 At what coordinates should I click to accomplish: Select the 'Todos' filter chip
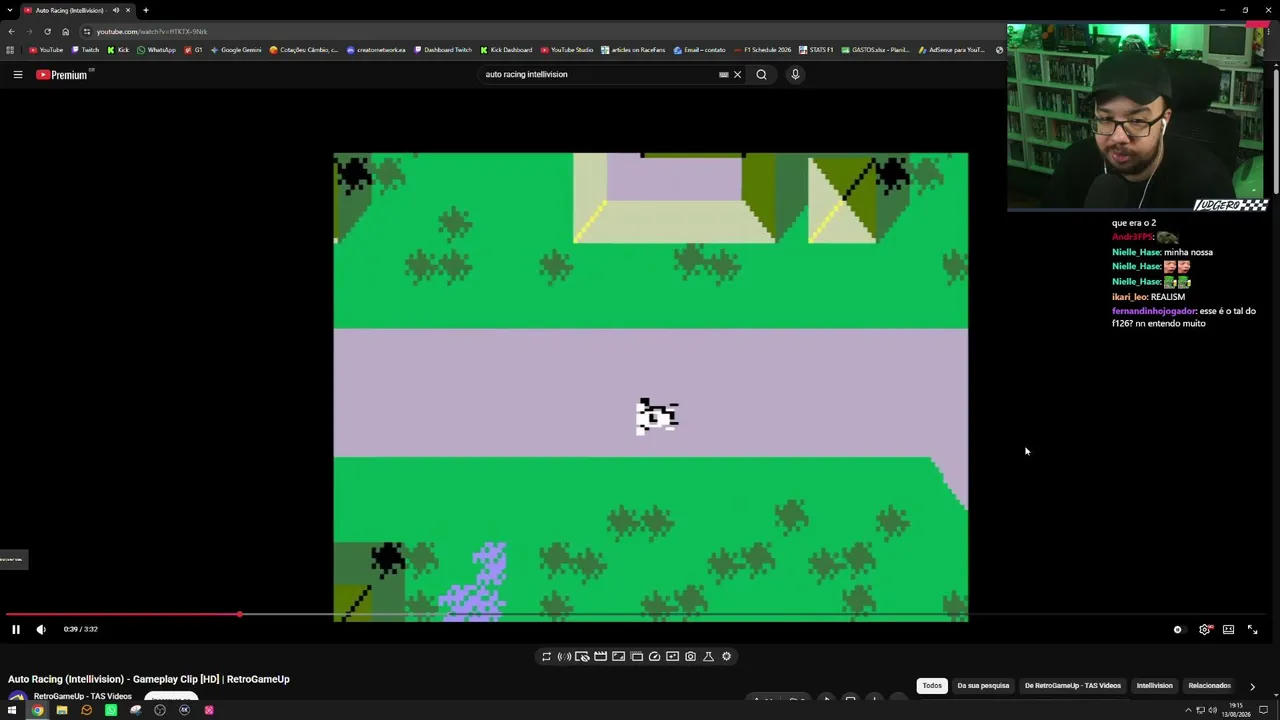(x=932, y=686)
